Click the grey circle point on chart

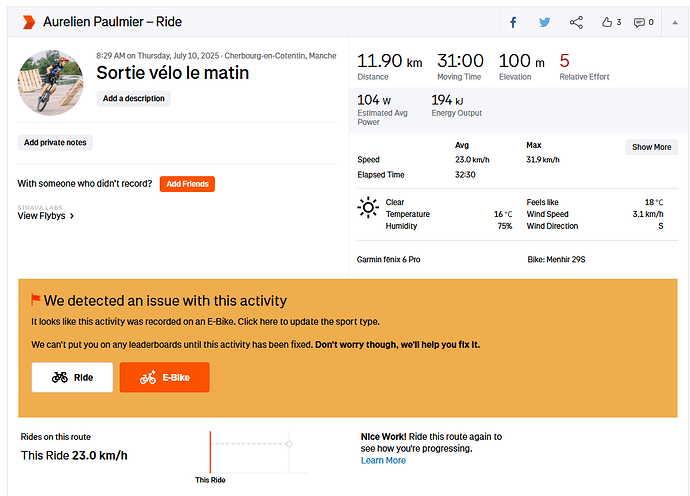tap(289, 444)
